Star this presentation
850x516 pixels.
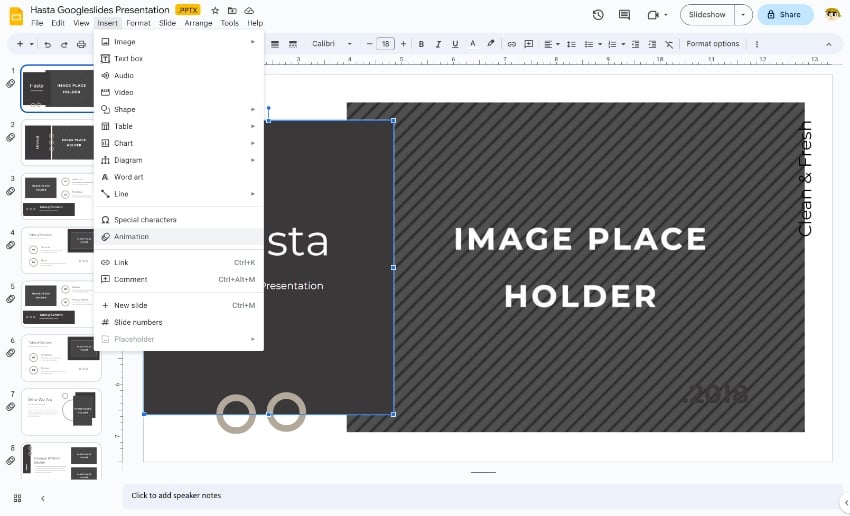(215, 10)
